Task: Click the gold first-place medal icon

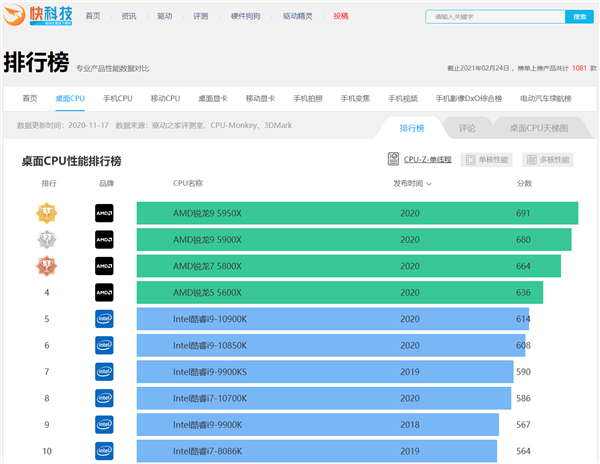Action: (x=46, y=213)
